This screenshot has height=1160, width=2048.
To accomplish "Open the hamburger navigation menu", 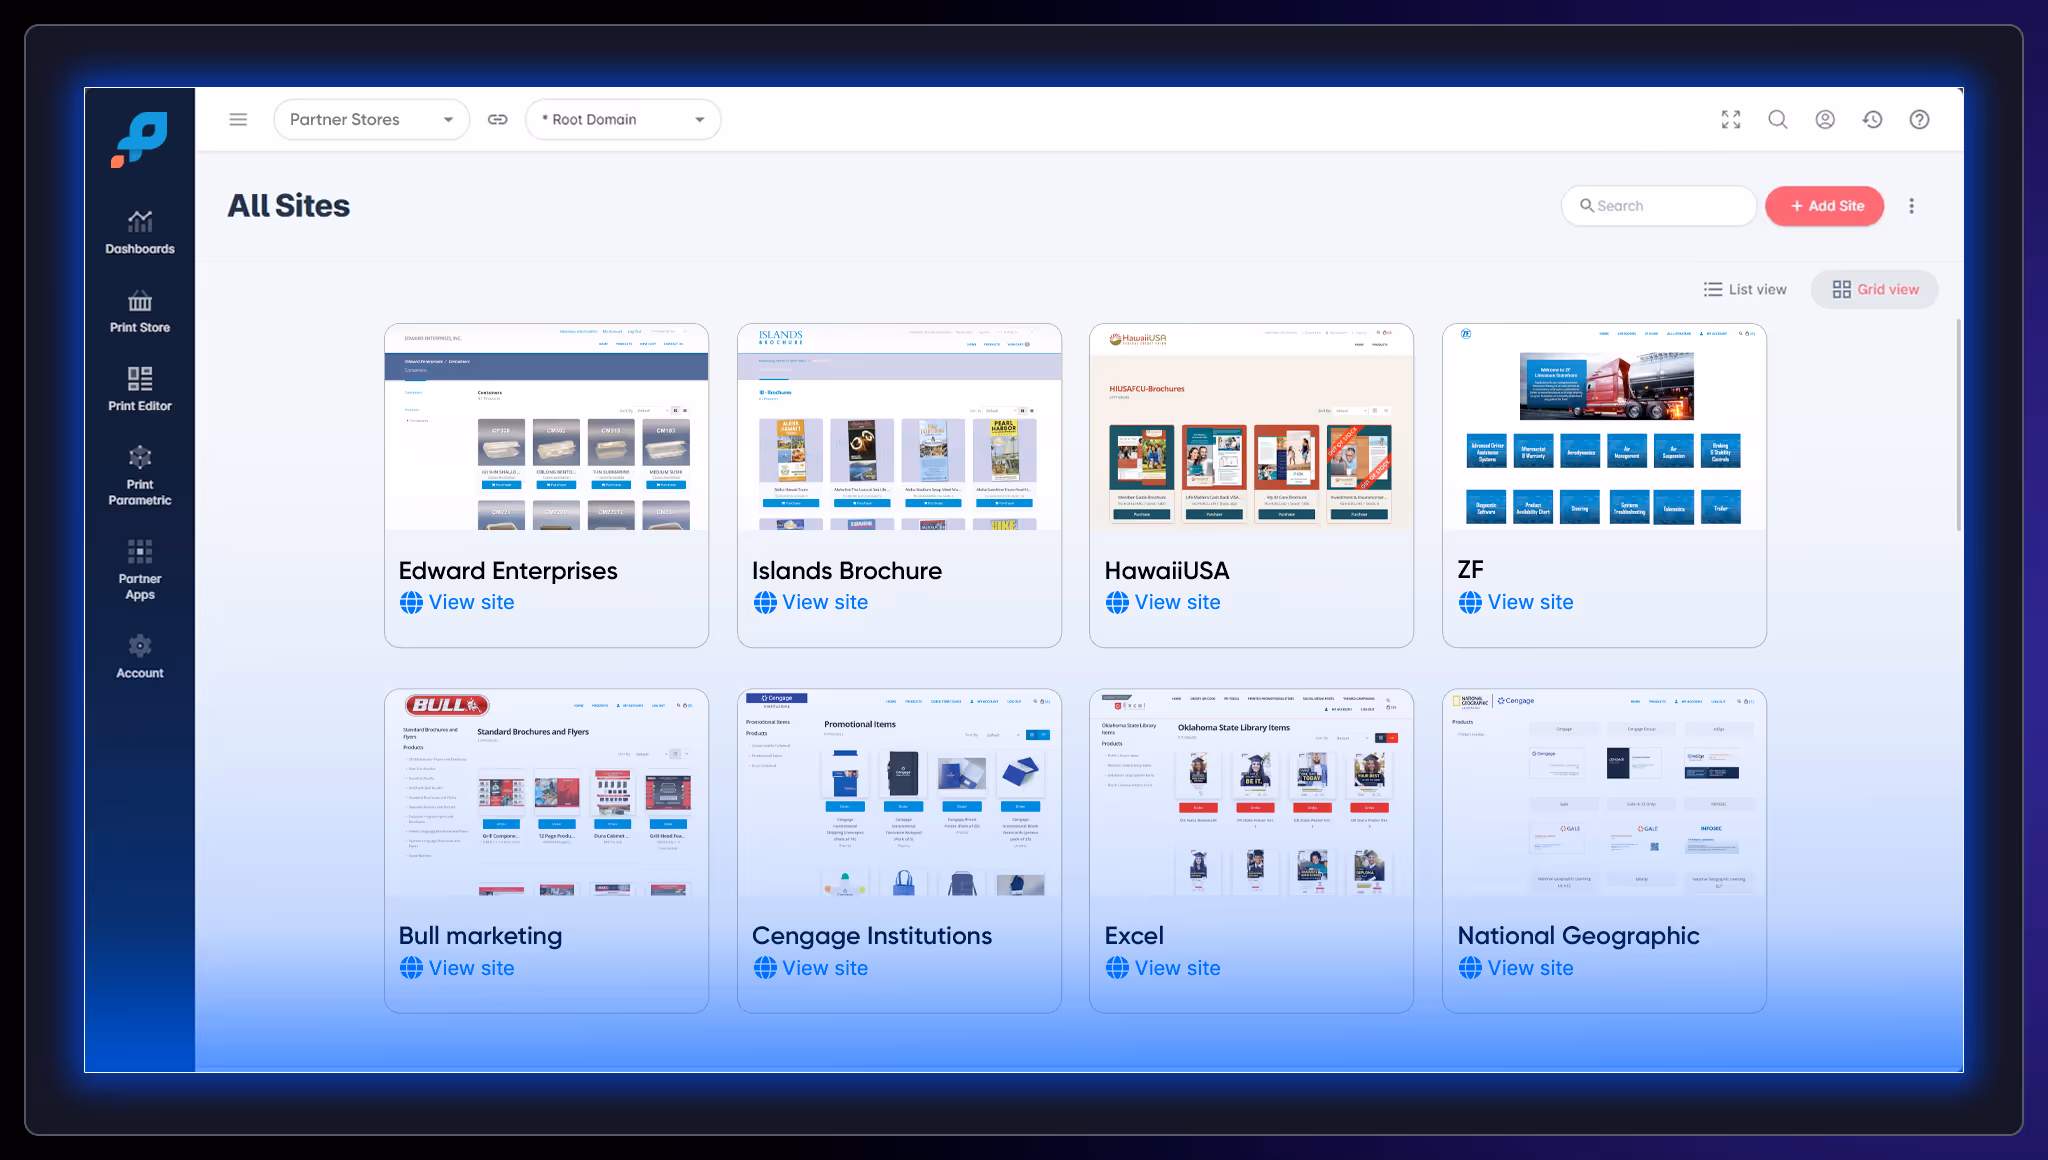I will click(x=238, y=119).
